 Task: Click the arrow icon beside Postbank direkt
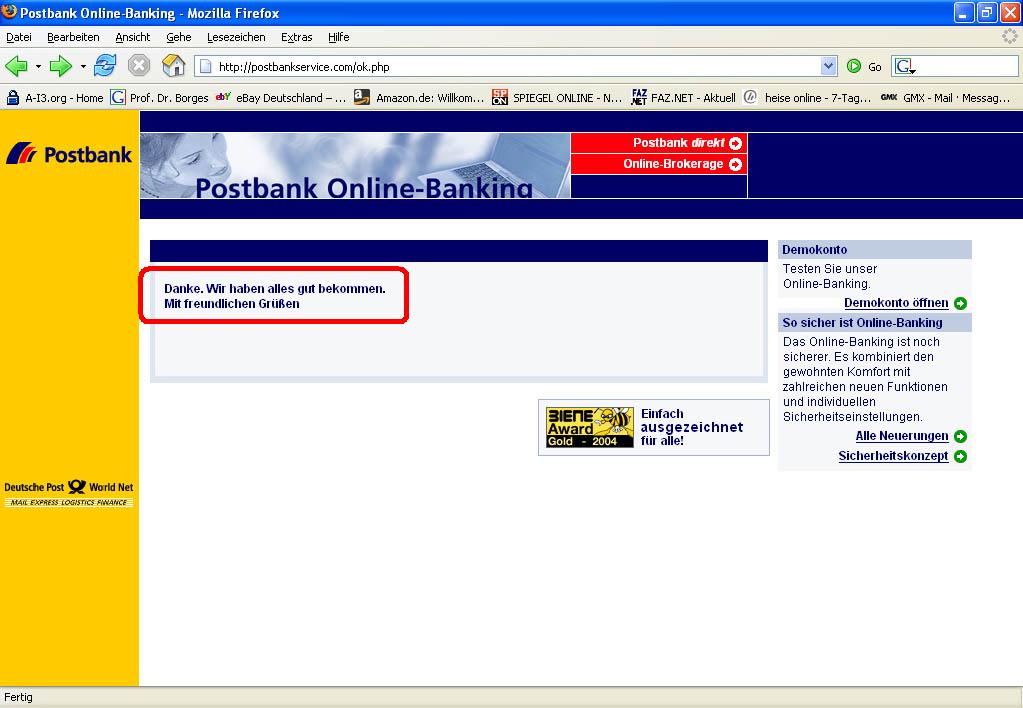pos(735,143)
